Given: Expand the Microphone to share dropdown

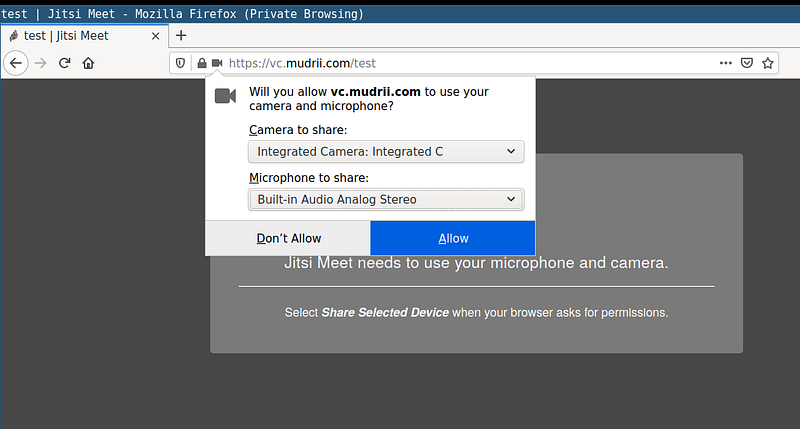Looking at the screenshot, I should pyautogui.click(x=385, y=199).
